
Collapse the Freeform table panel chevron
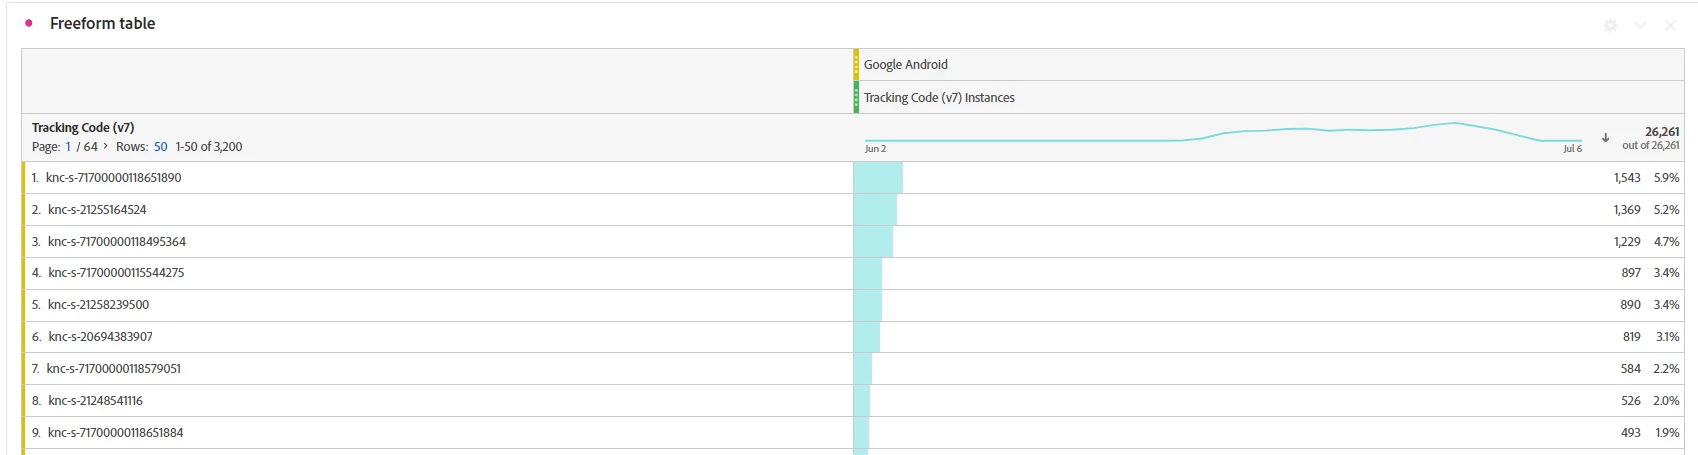(1640, 25)
